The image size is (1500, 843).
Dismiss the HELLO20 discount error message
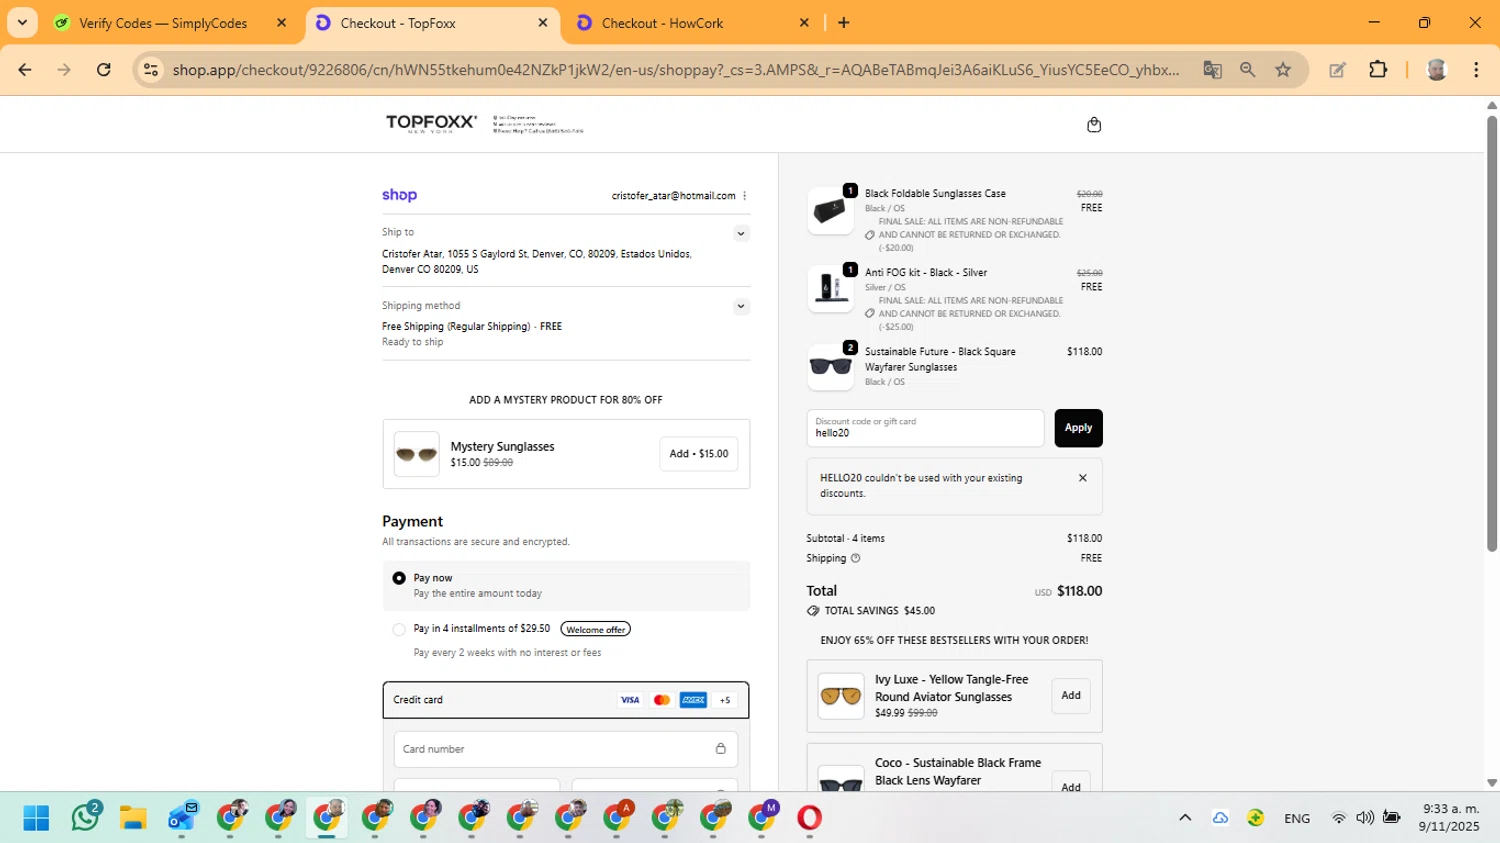(1082, 478)
